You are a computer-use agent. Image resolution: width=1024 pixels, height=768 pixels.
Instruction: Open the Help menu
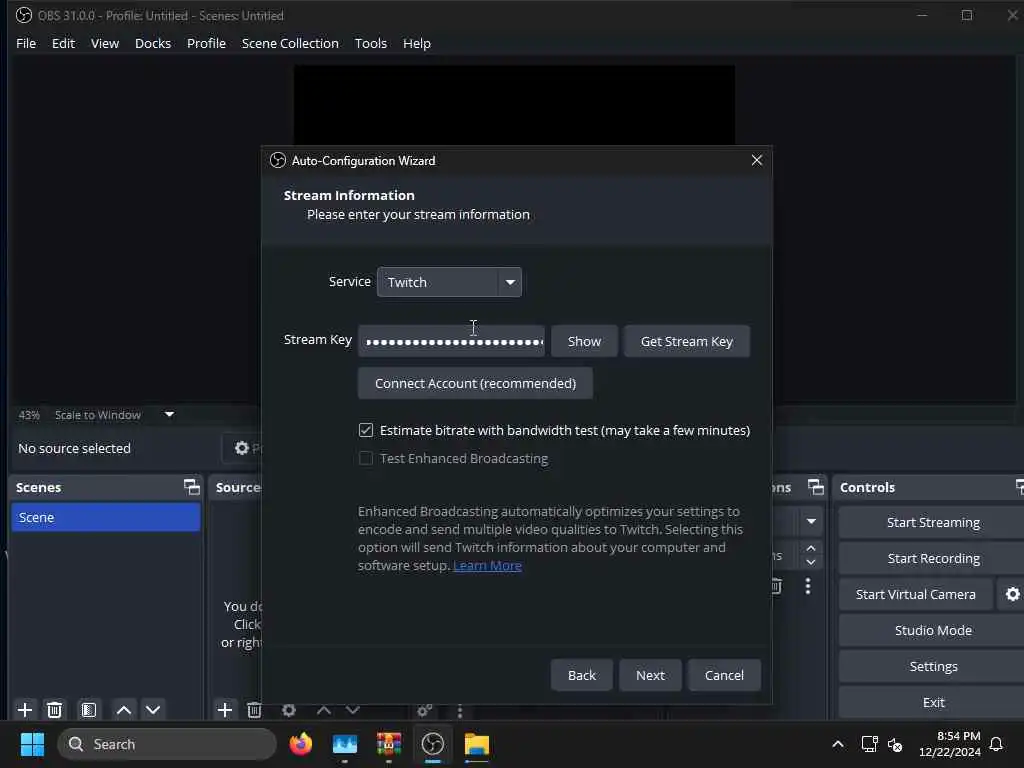tap(417, 43)
